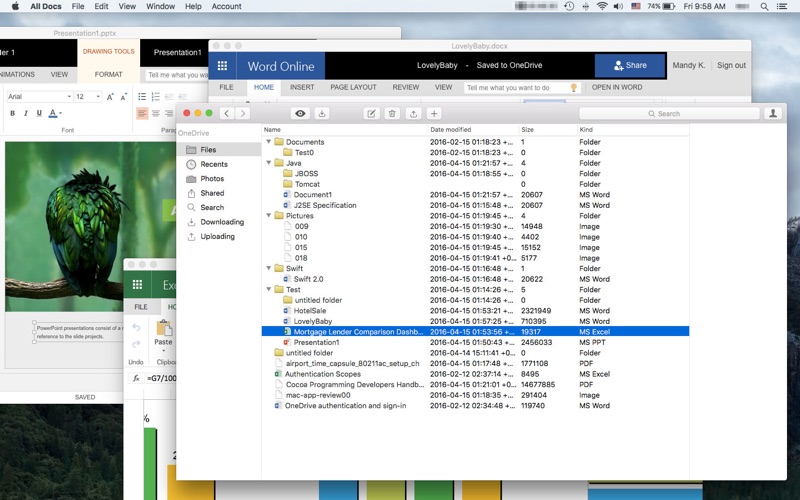The width and height of the screenshot is (800, 500).
Task: Open the File menu in menu bar
Action: coord(78,6)
